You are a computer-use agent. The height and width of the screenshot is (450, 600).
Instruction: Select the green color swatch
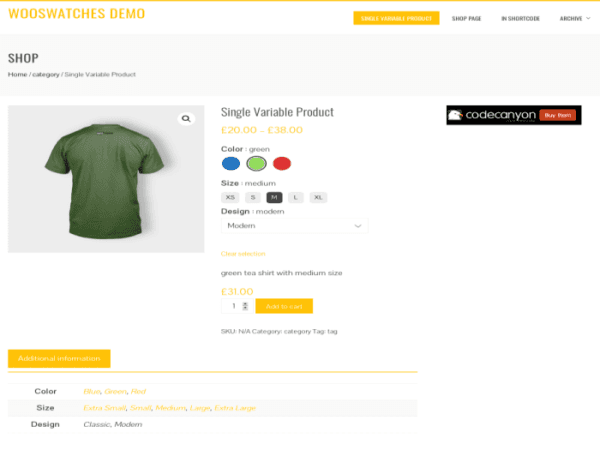pos(256,163)
